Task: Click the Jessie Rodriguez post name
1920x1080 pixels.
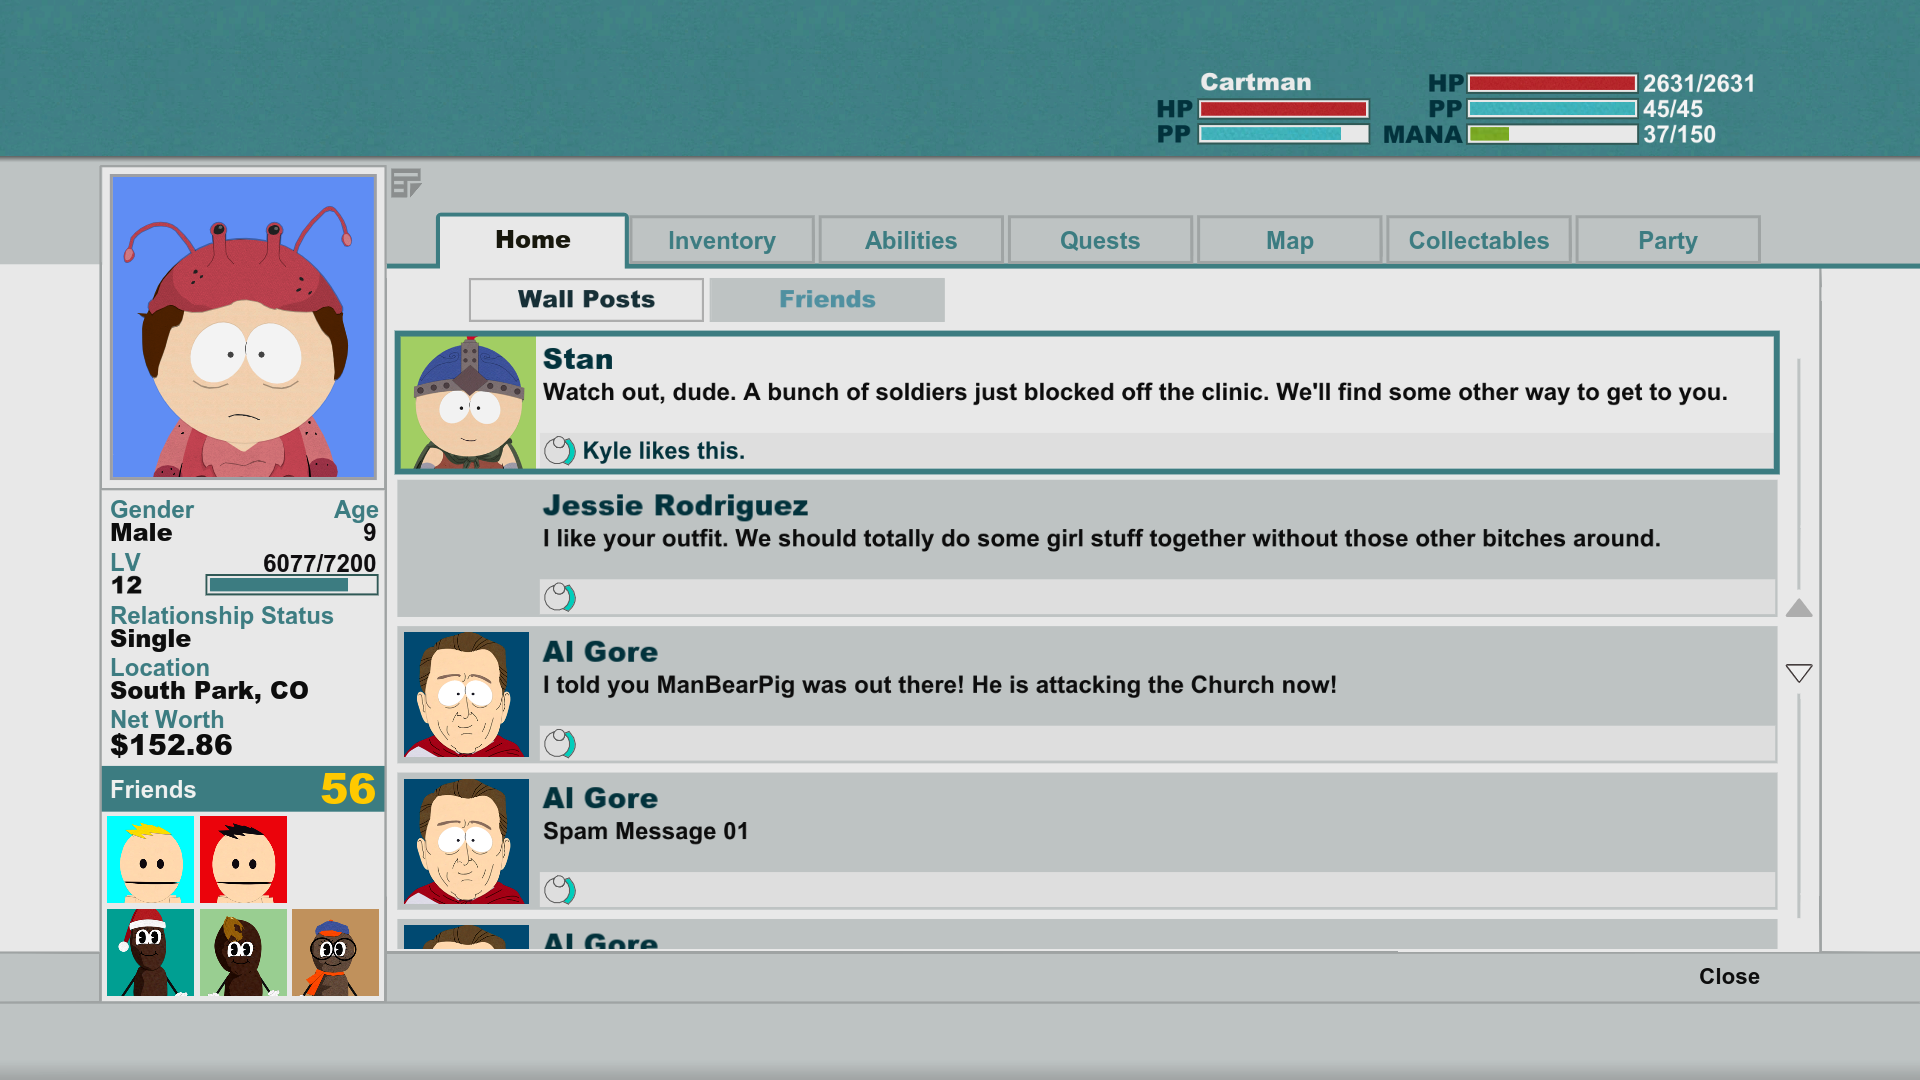Action: tap(675, 506)
